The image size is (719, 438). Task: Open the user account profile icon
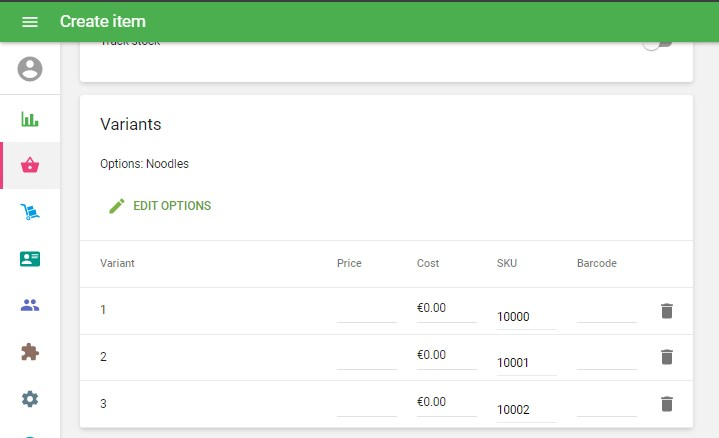coord(30,69)
